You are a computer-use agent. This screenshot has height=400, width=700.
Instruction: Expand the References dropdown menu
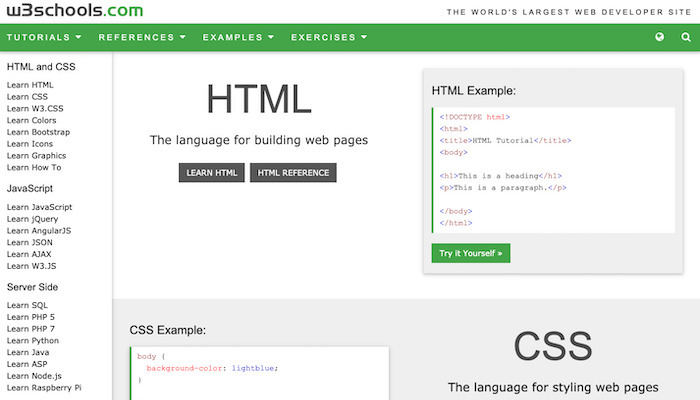(142, 37)
